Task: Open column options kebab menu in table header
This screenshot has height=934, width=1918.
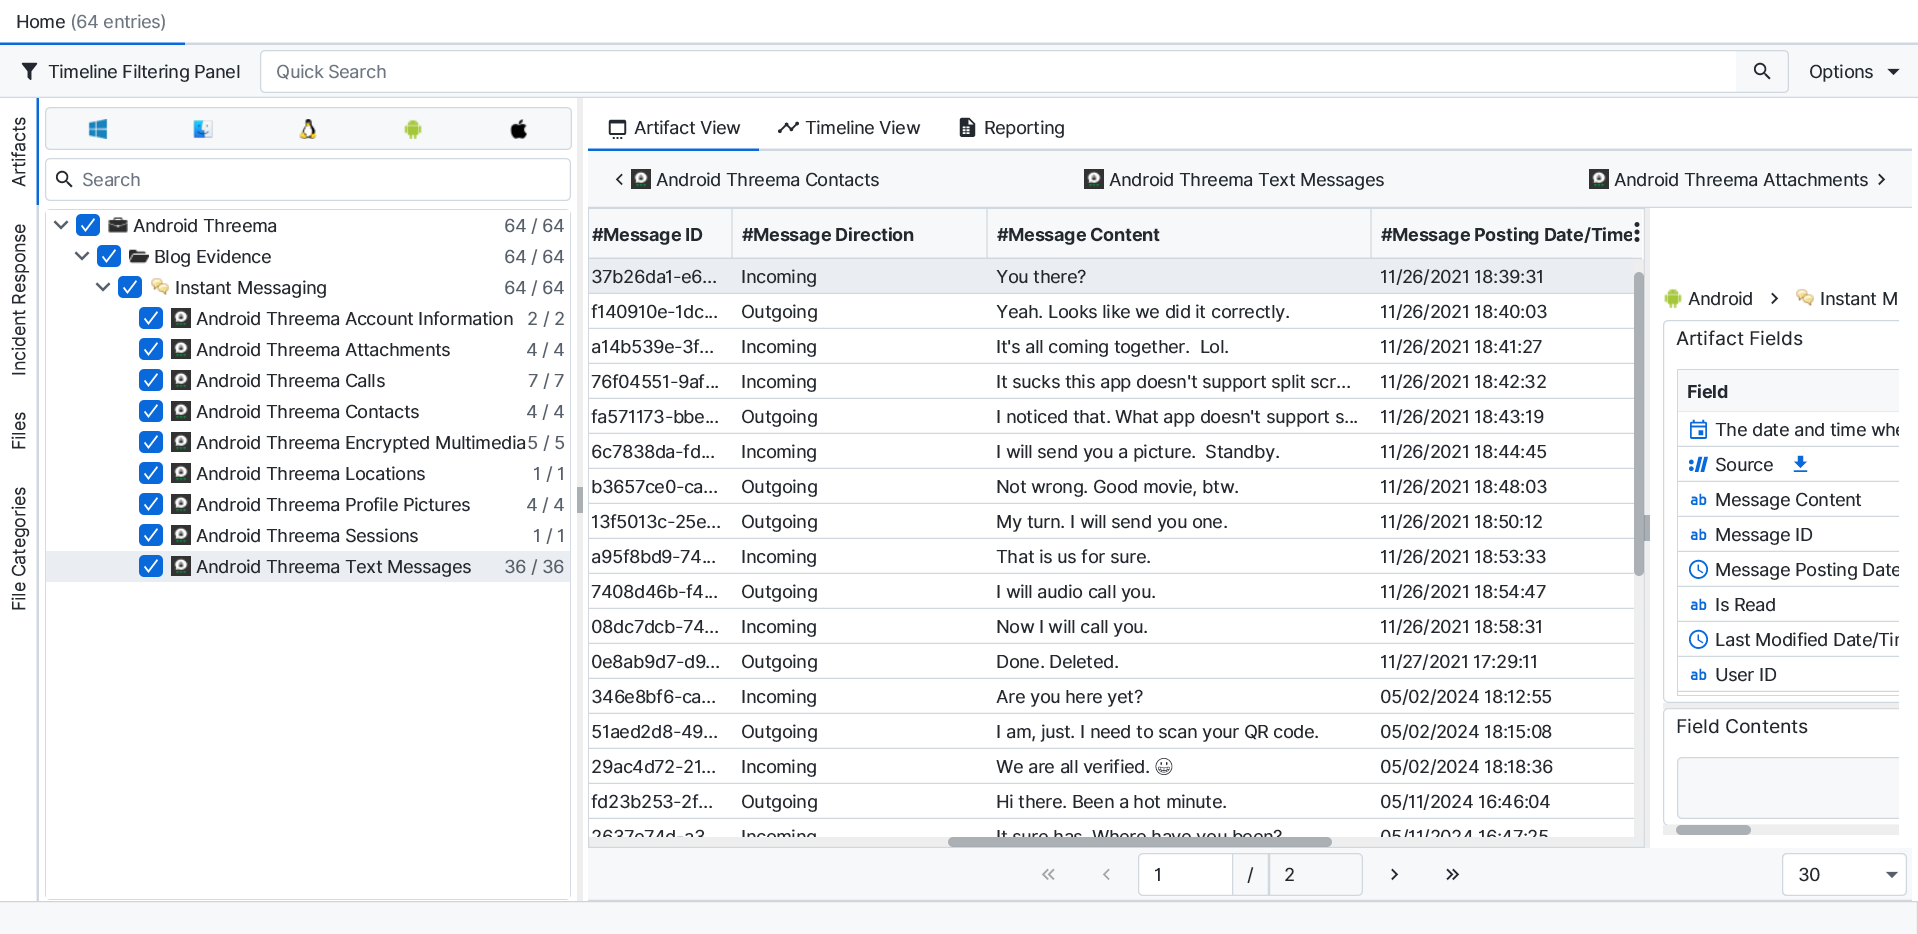Action: [x=1636, y=233]
